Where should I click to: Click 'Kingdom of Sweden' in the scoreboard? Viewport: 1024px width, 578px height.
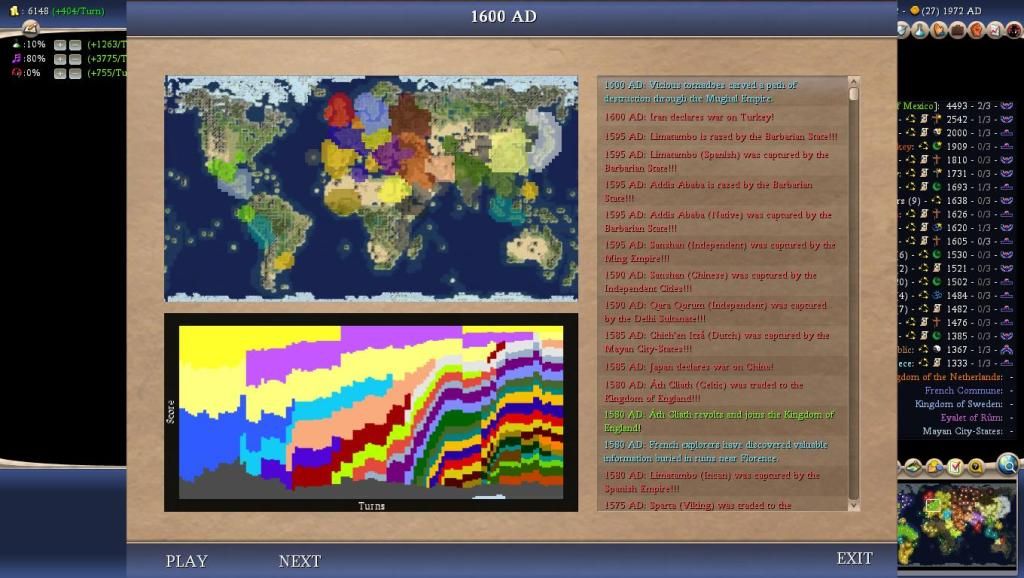[958, 404]
